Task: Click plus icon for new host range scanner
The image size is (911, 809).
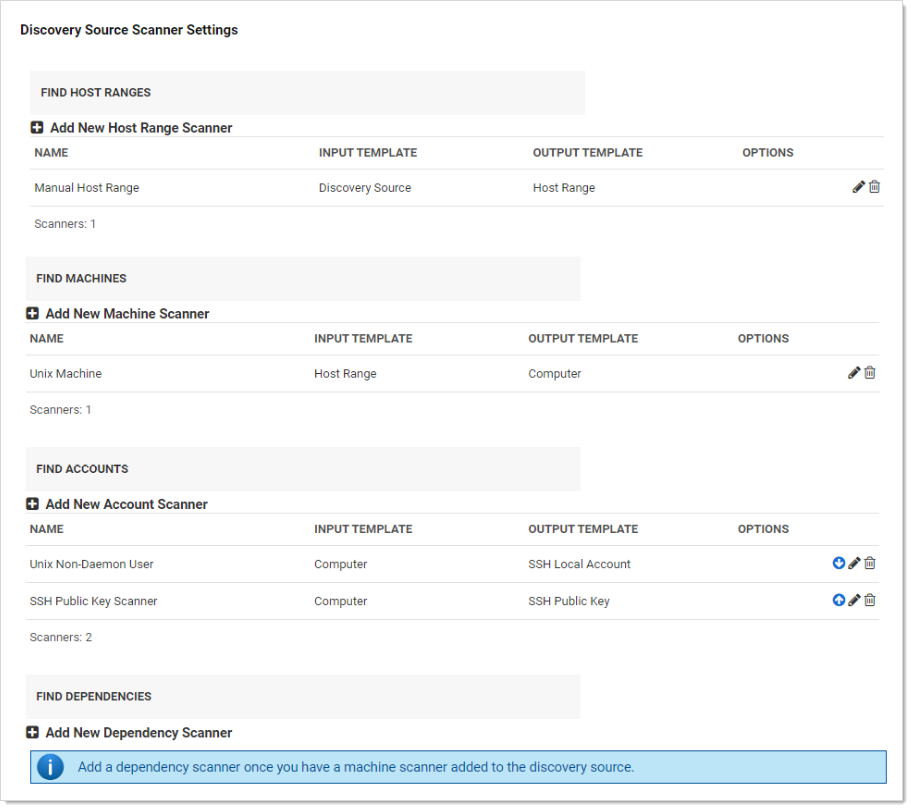Action: 37,128
